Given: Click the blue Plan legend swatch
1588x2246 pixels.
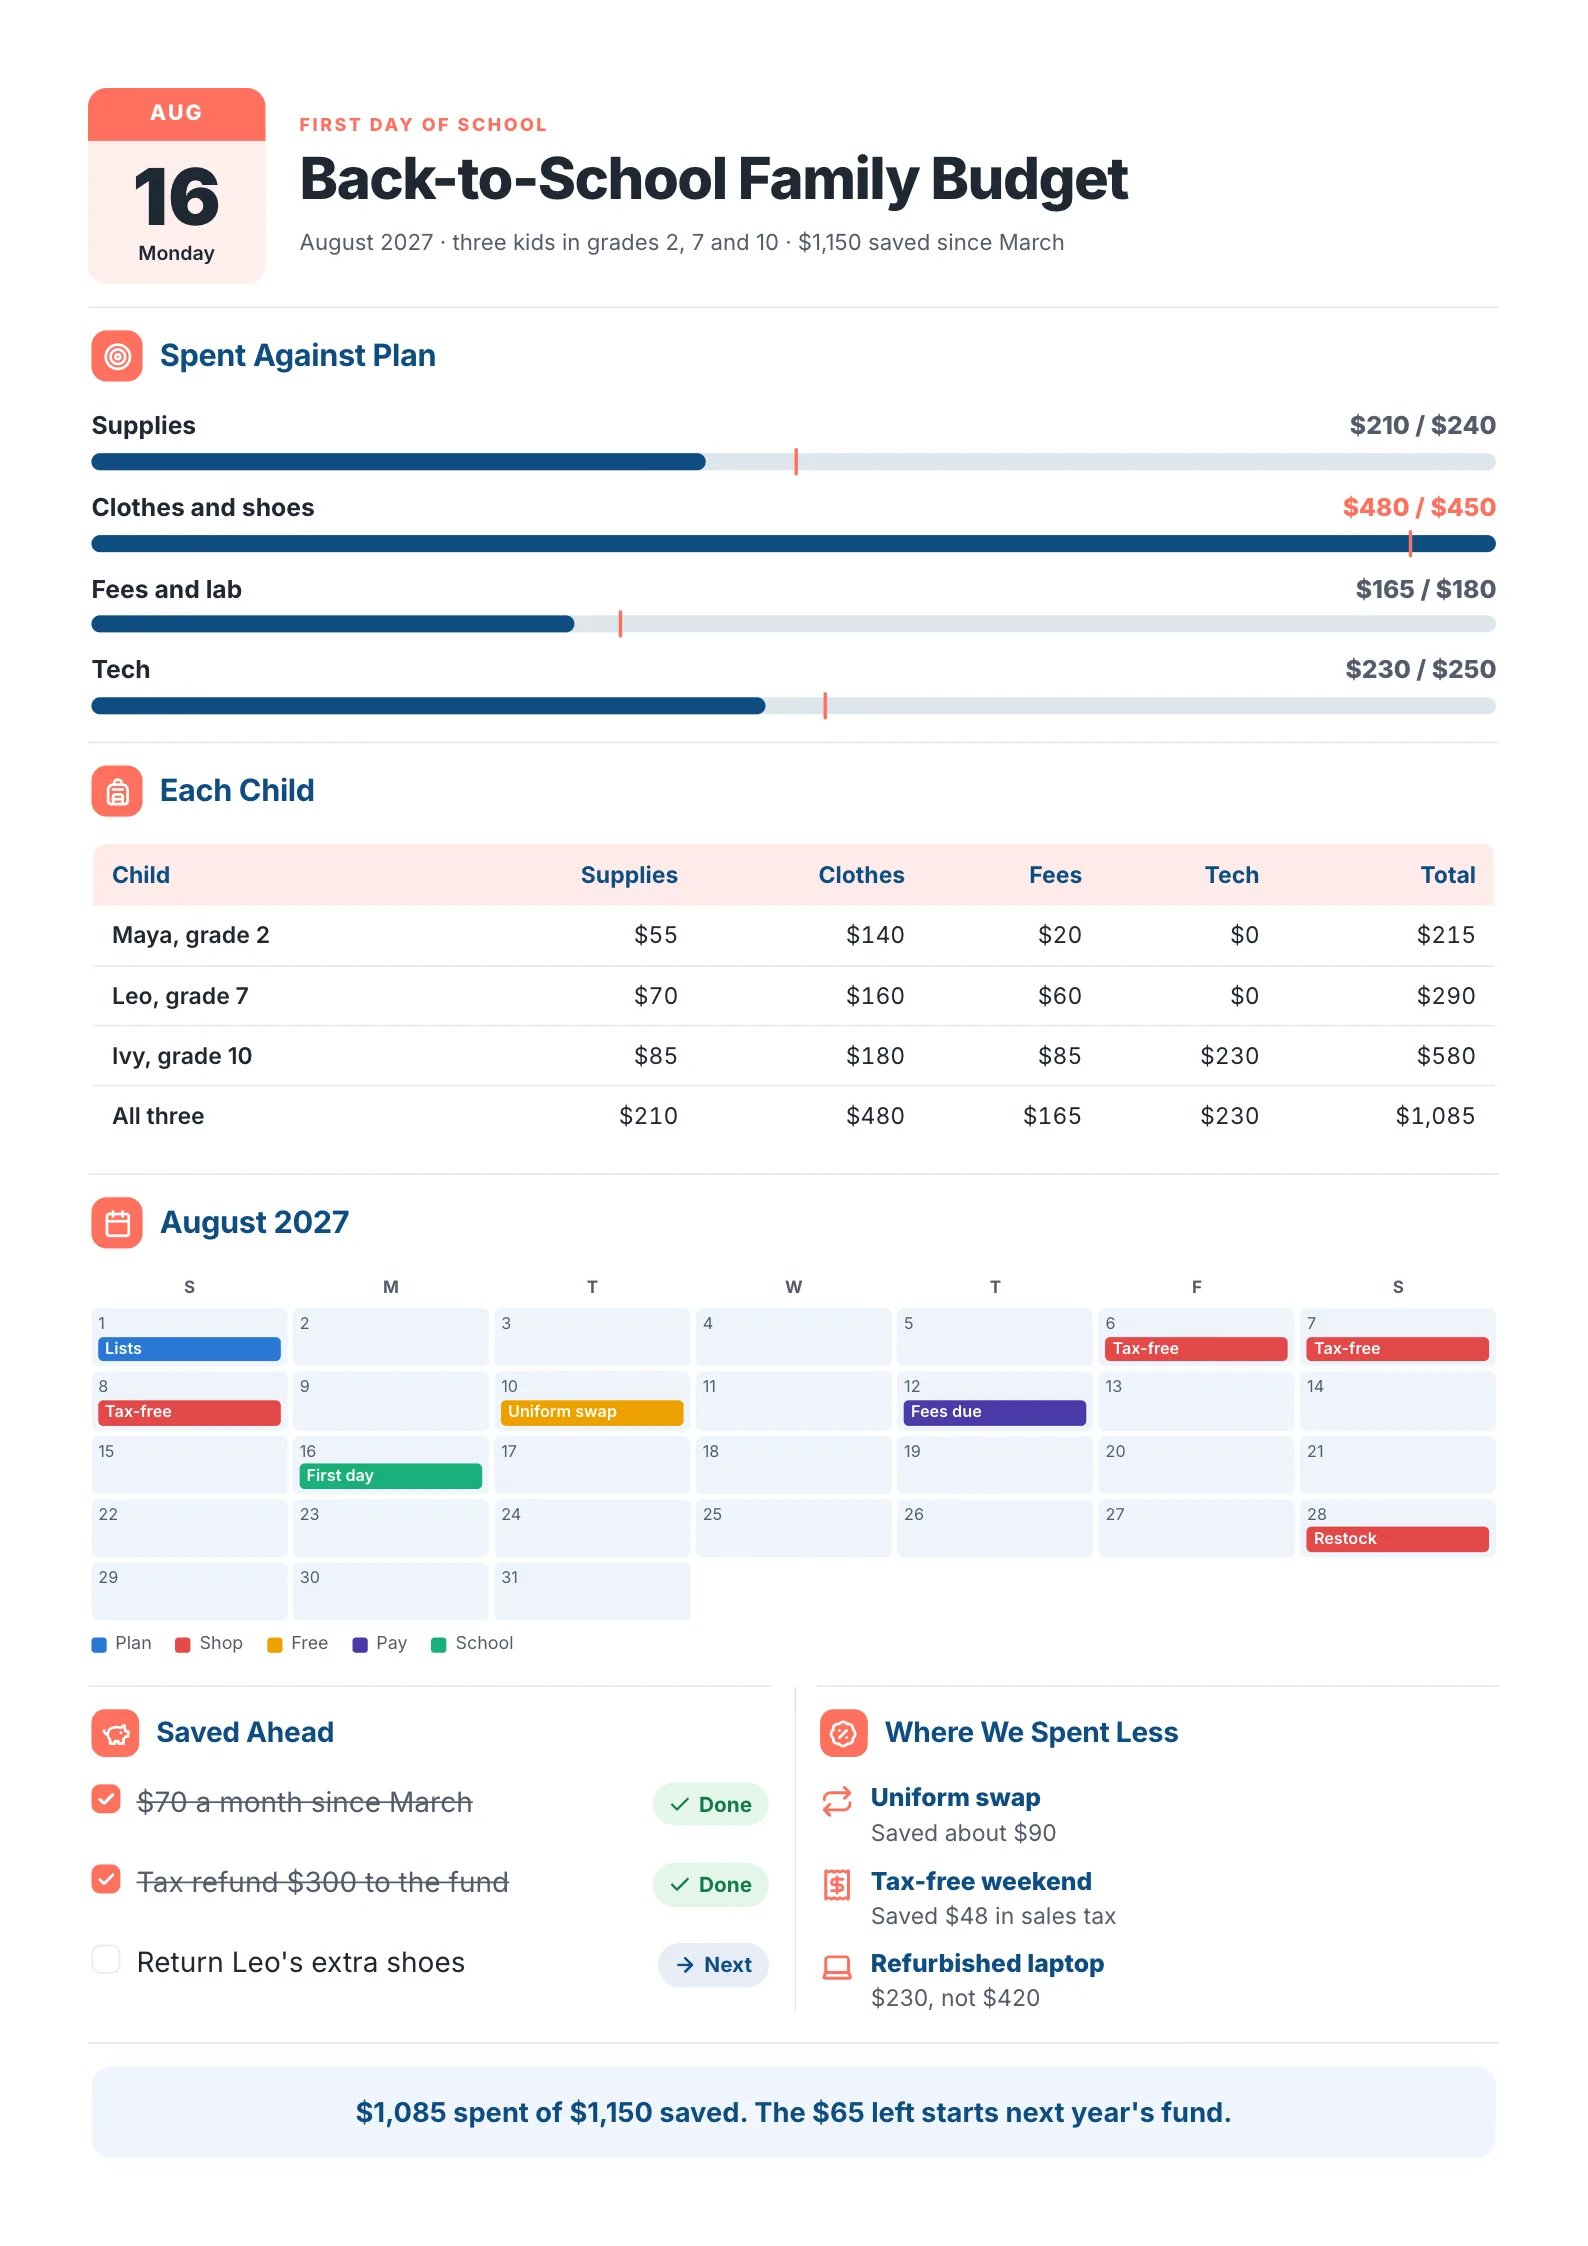Looking at the screenshot, I should (99, 1645).
